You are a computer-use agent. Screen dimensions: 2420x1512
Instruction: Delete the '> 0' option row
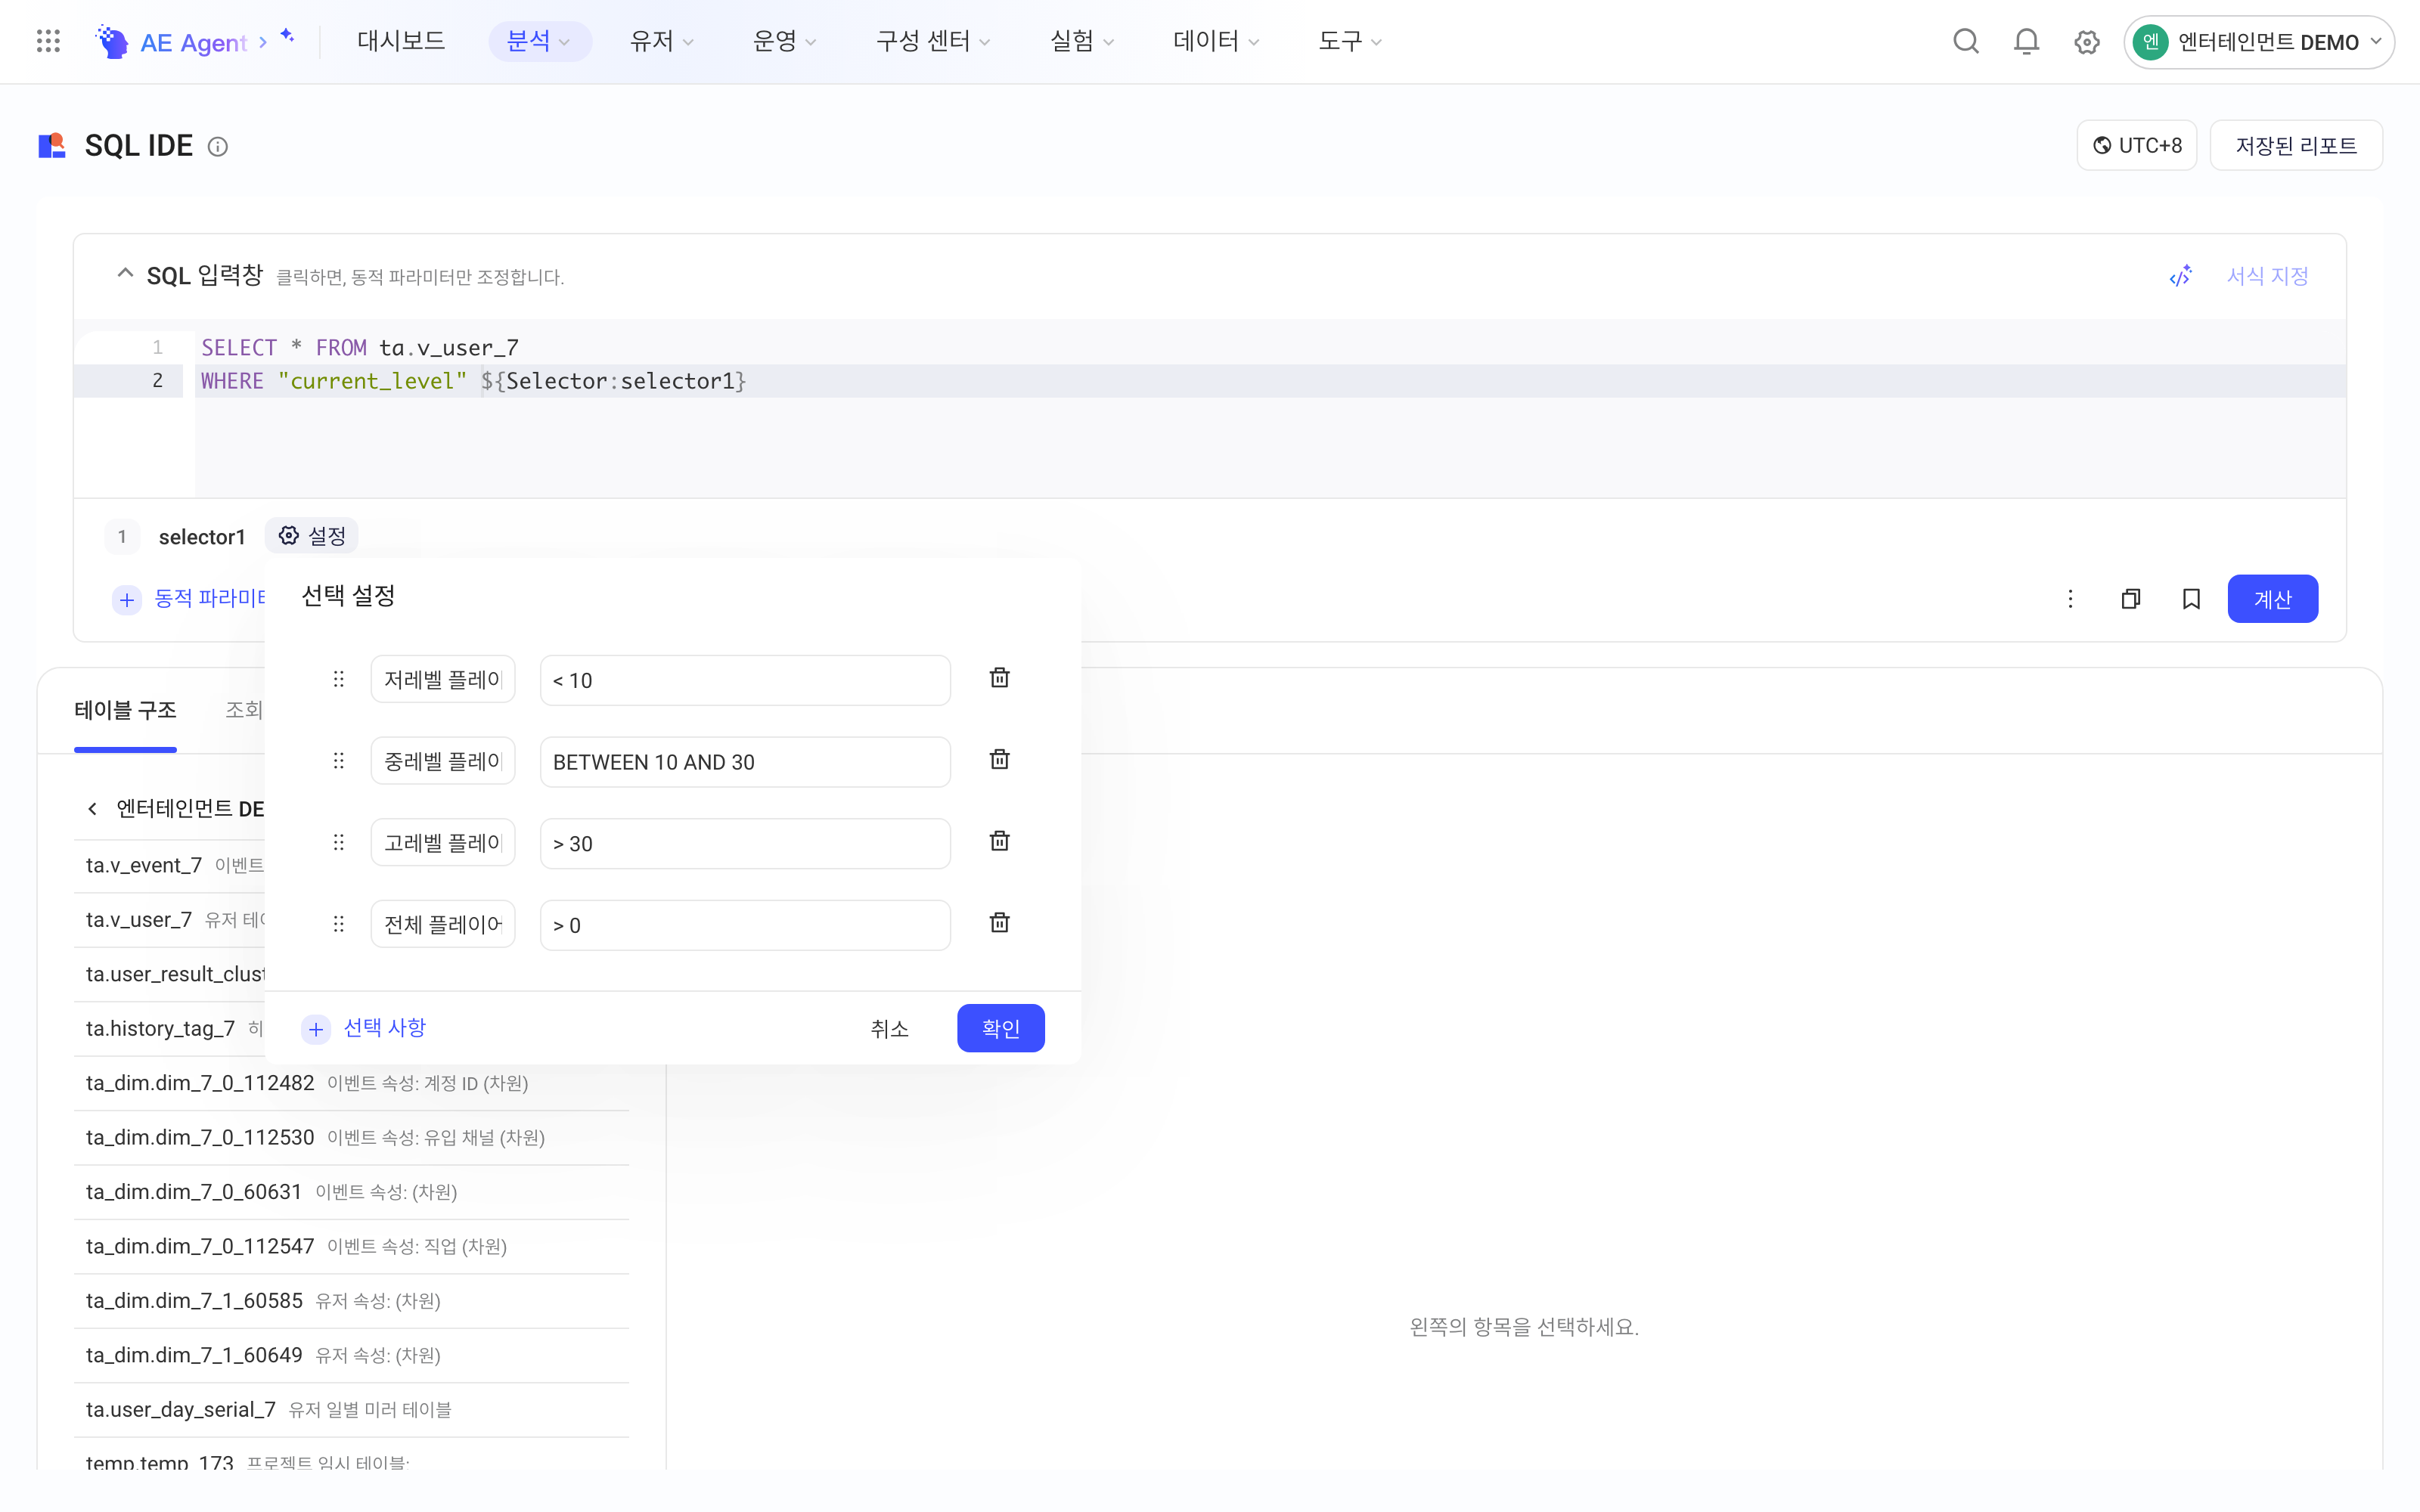pos(999,923)
